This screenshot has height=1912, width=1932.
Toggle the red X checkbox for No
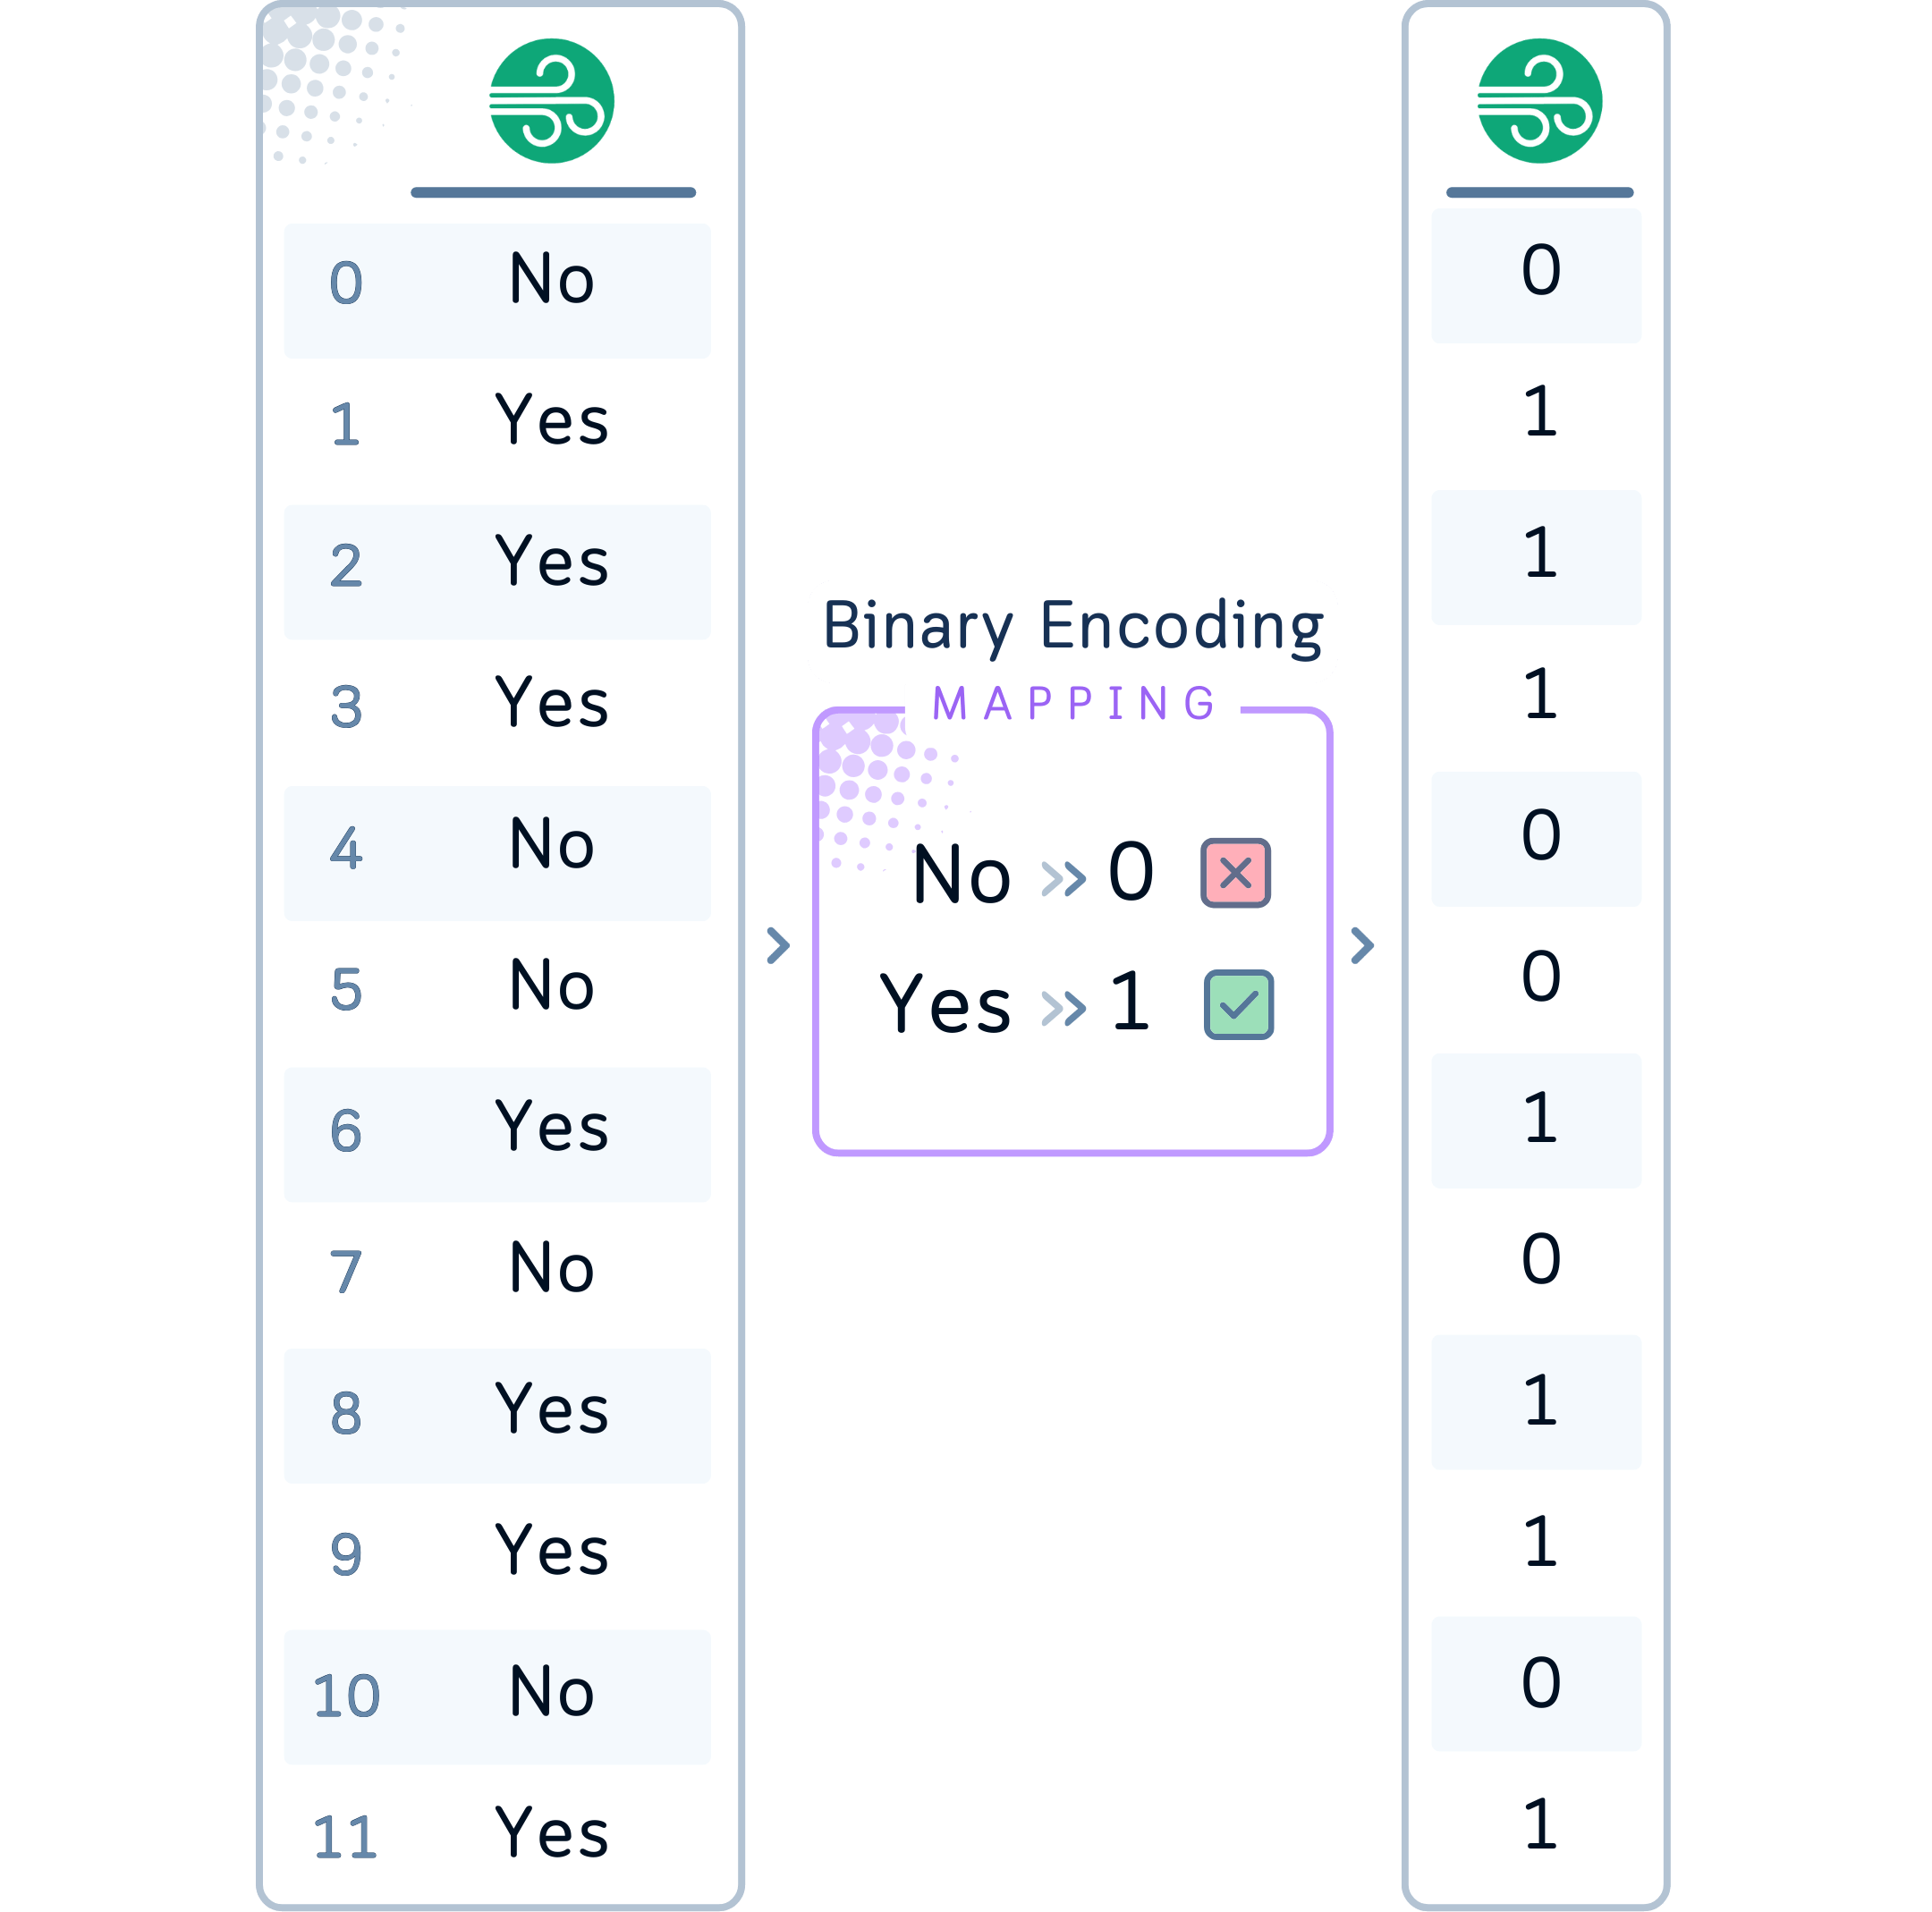(1235, 873)
